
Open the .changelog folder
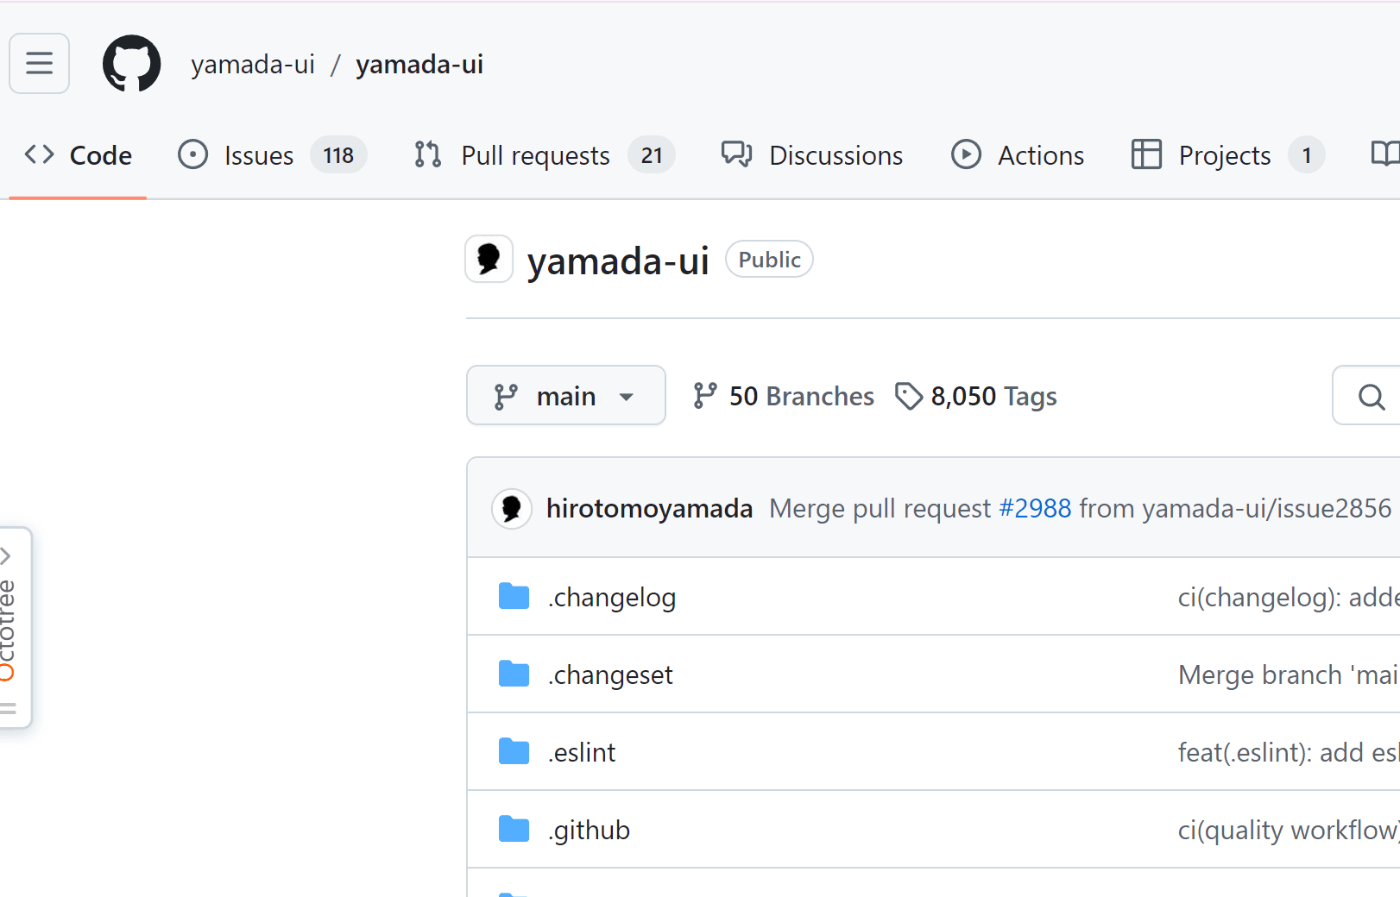coord(612,597)
